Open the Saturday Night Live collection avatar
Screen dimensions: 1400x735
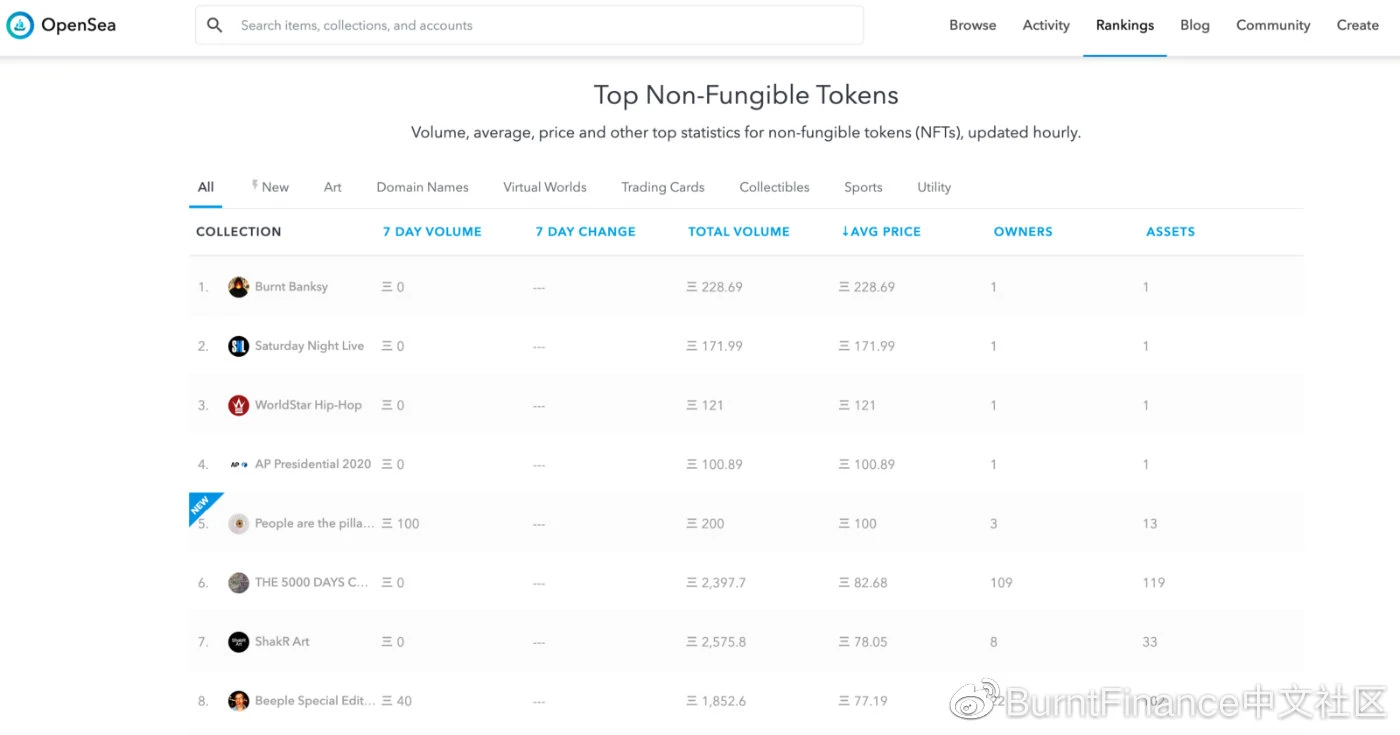pos(238,346)
